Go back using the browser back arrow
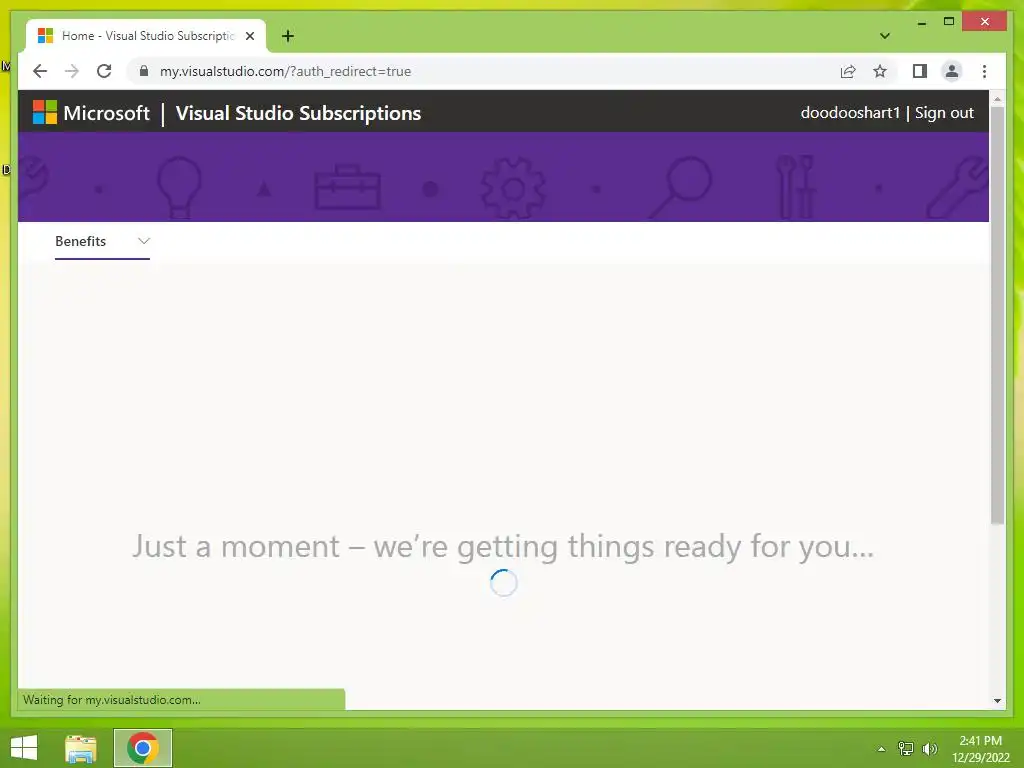 (40, 71)
